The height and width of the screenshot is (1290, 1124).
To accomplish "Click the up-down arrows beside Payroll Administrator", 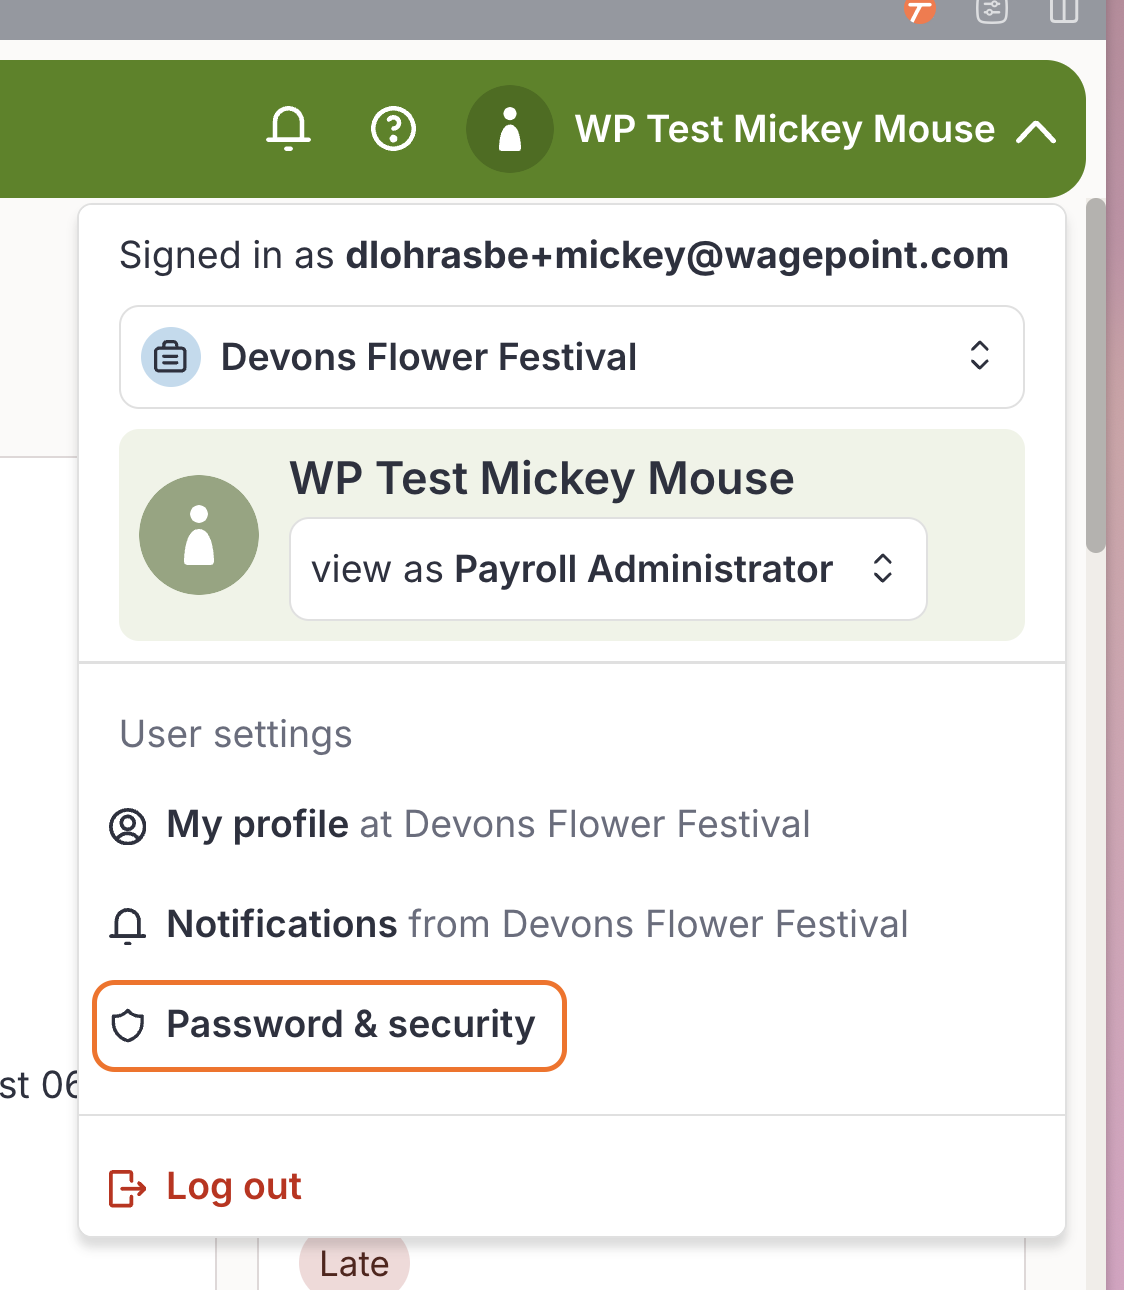I will click(882, 568).
